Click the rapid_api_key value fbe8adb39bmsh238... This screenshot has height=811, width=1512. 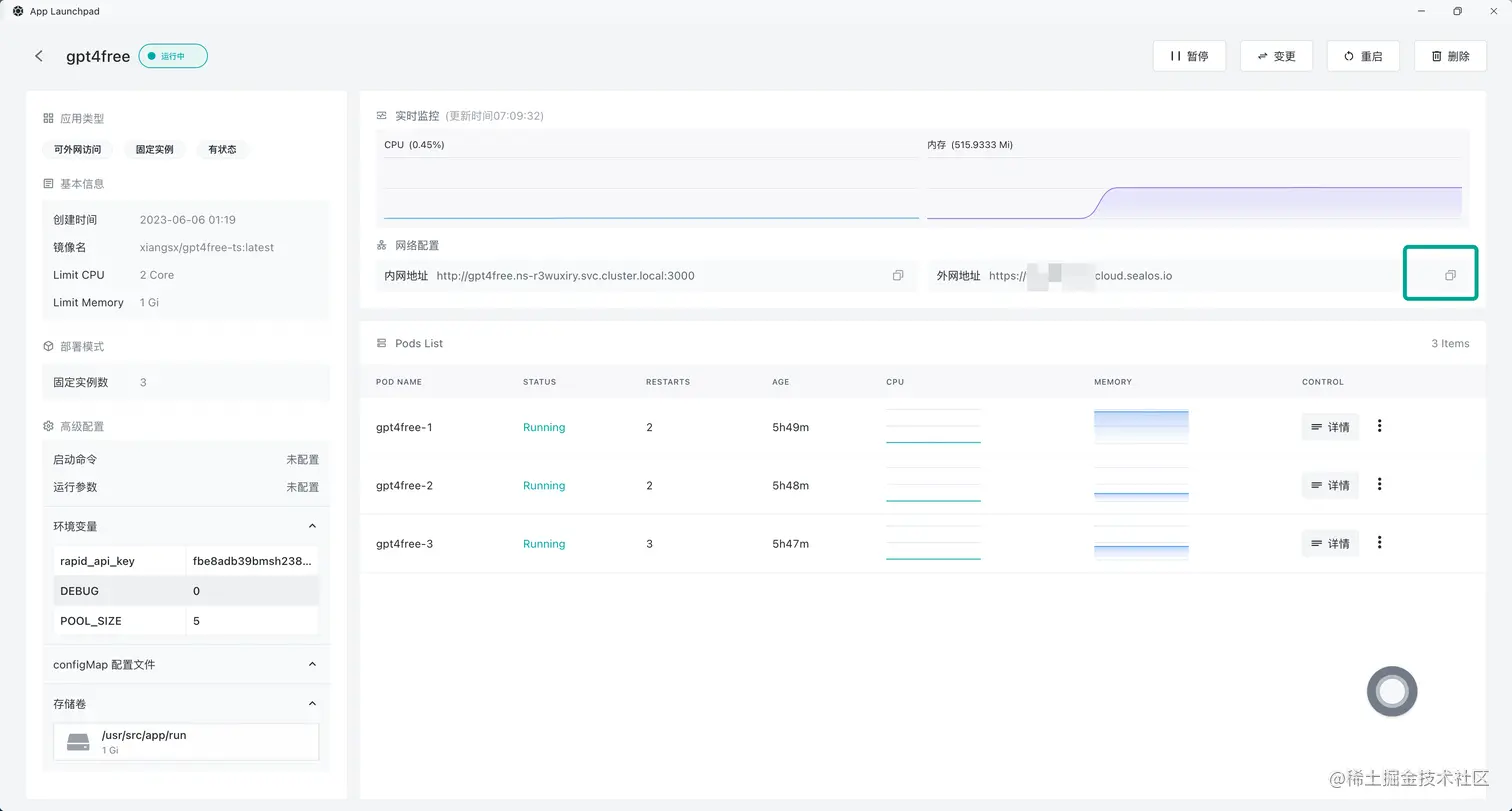coord(254,561)
